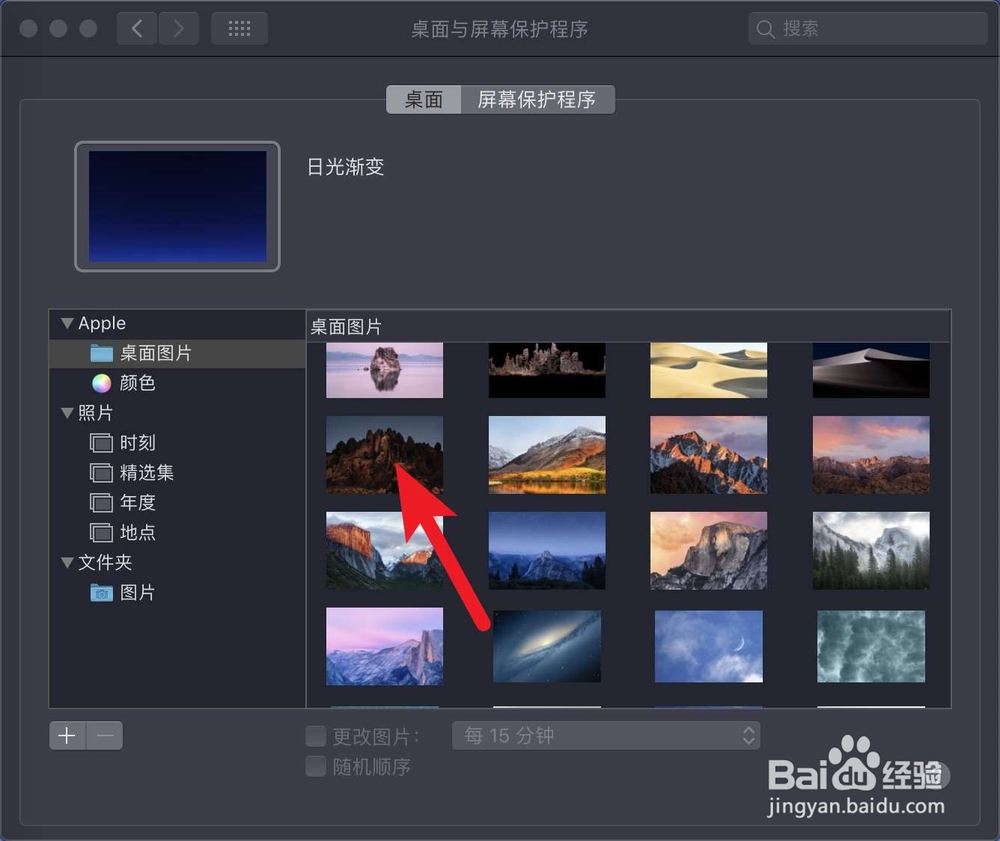Viewport: 1000px width, 841px height.
Task: Open the 每 15 分钟 interval dropdown
Action: pos(605,735)
